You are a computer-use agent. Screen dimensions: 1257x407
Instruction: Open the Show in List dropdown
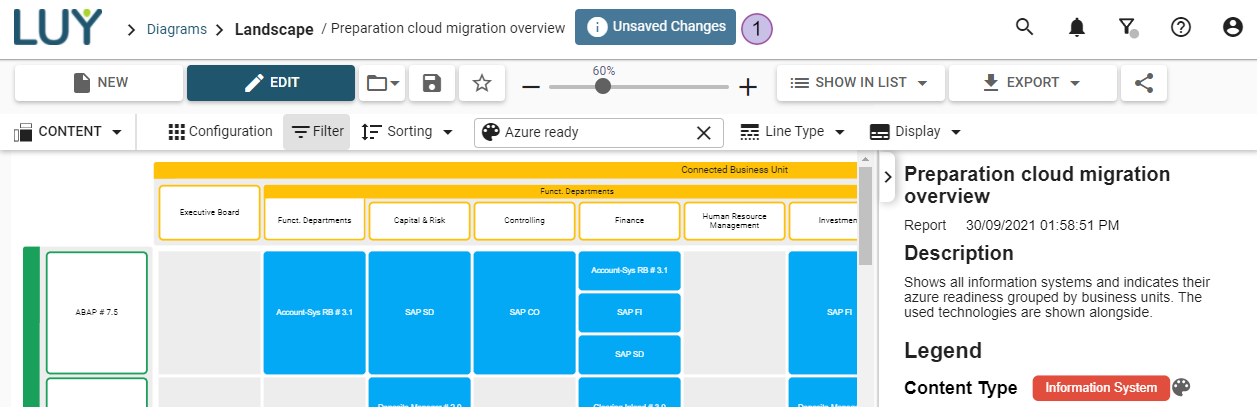click(x=860, y=83)
